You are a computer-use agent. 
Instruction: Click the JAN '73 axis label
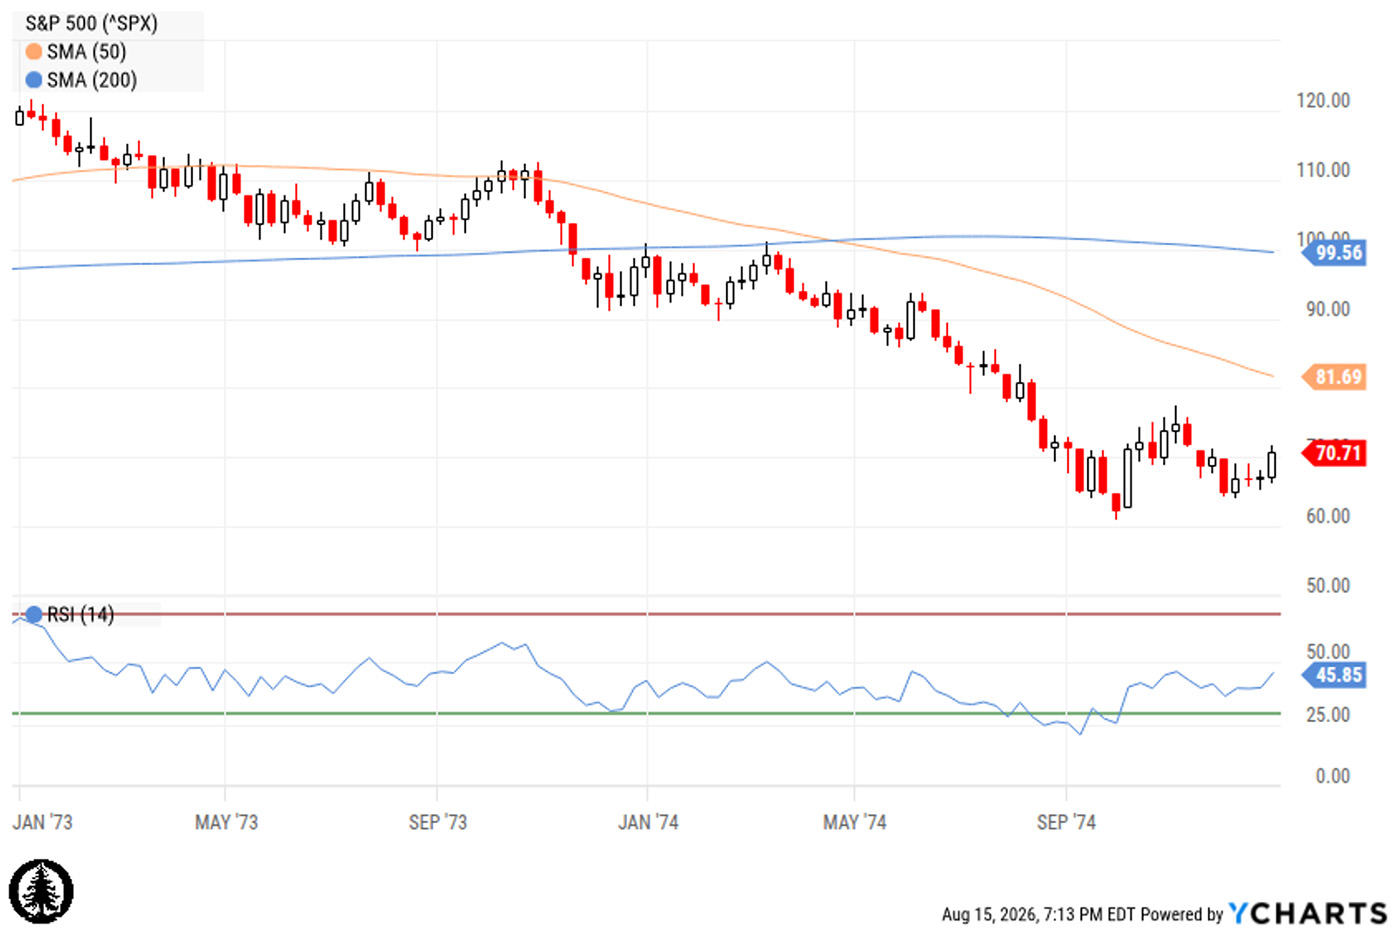[42, 822]
